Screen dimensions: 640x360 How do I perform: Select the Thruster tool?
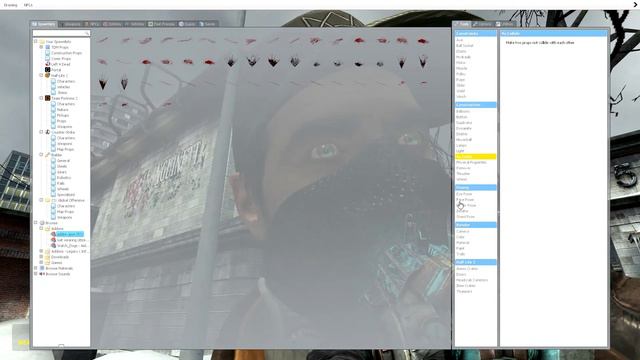coord(463,173)
